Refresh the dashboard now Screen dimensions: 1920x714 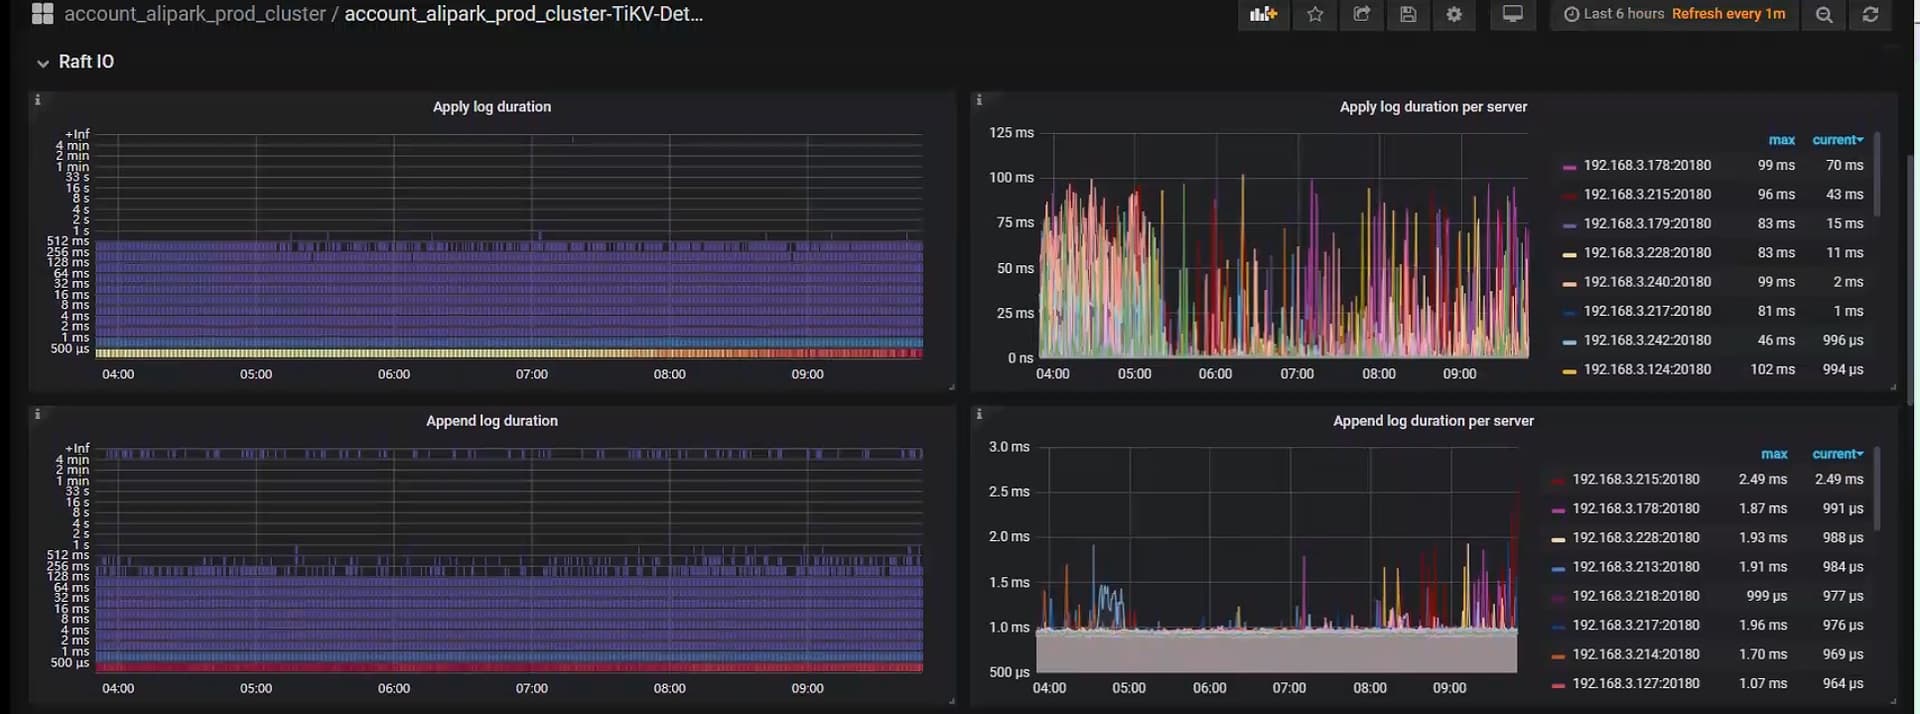(1870, 14)
